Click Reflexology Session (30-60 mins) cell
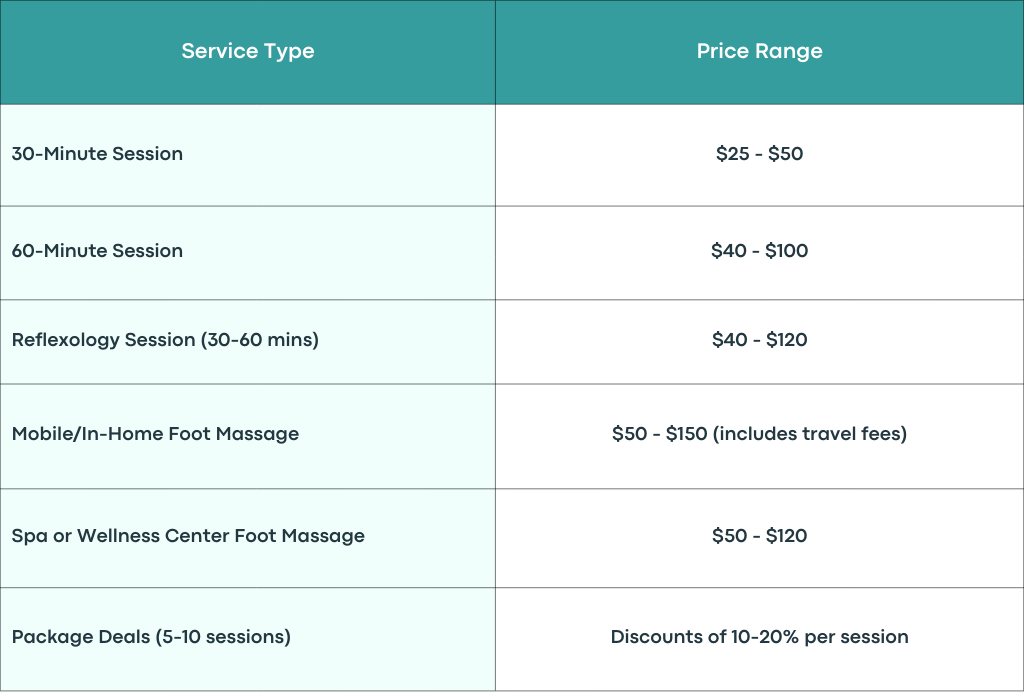Image resolution: width=1024 pixels, height=692 pixels. click(248, 342)
